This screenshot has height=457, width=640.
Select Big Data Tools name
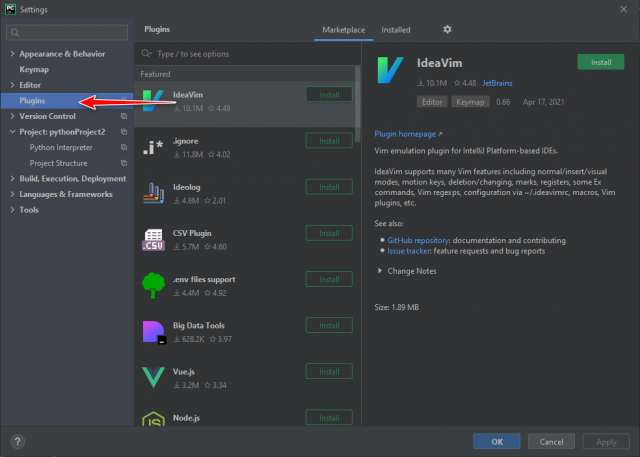click(x=199, y=325)
